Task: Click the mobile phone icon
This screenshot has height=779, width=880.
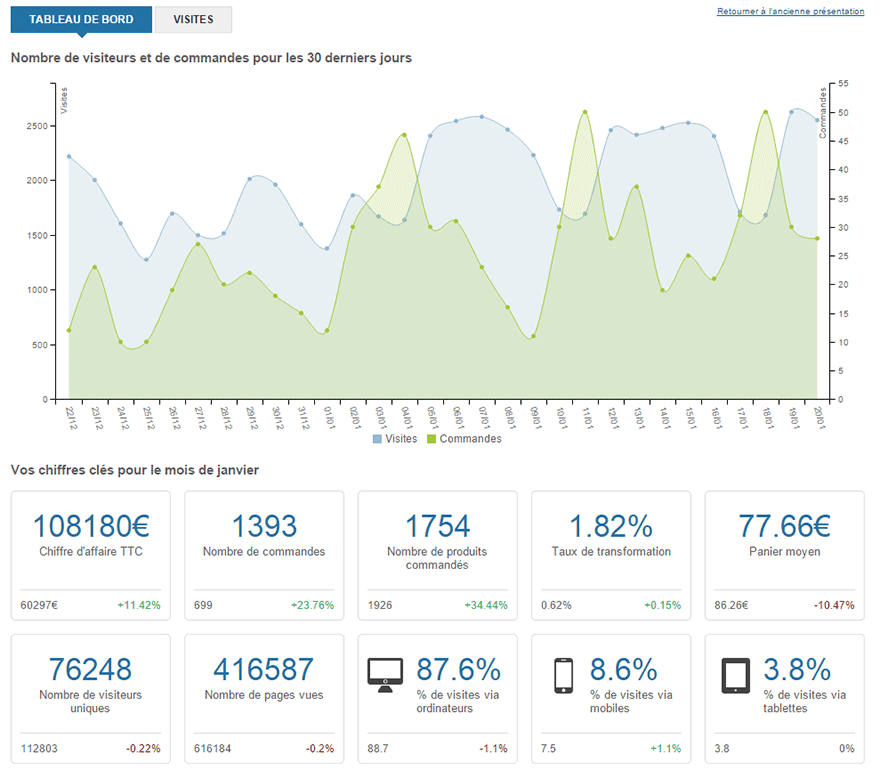Action: (563, 676)
